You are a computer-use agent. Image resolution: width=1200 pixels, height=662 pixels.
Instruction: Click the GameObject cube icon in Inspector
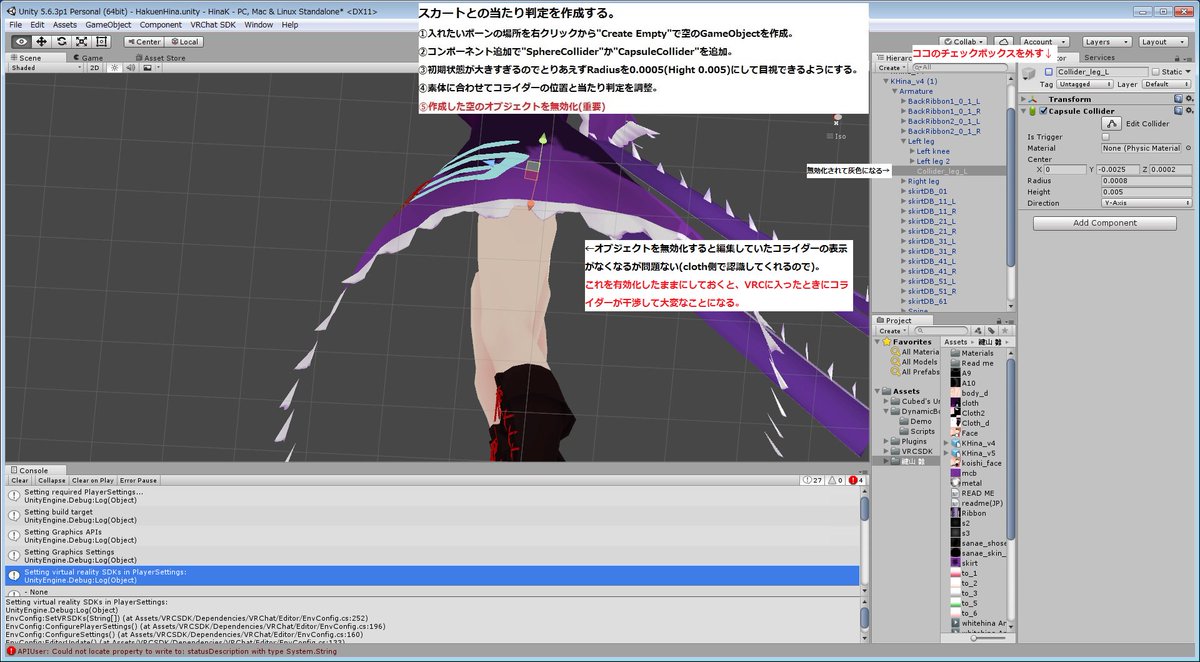point(1031,75)
